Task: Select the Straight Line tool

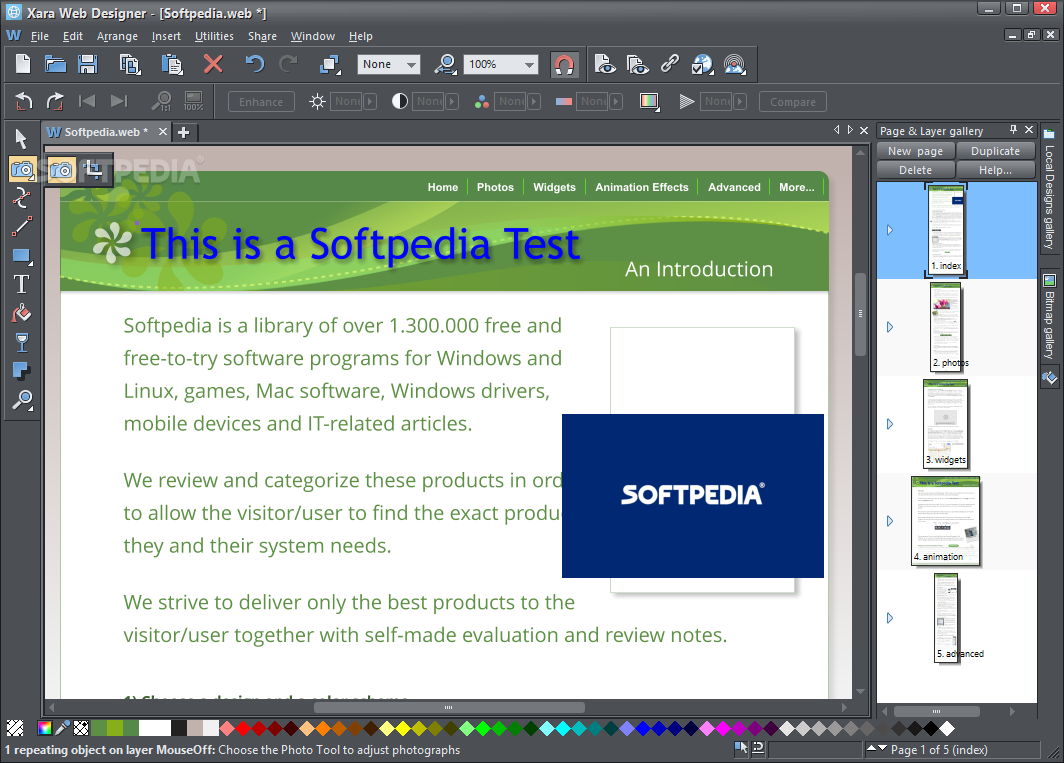Action: (x=22, y=227)
